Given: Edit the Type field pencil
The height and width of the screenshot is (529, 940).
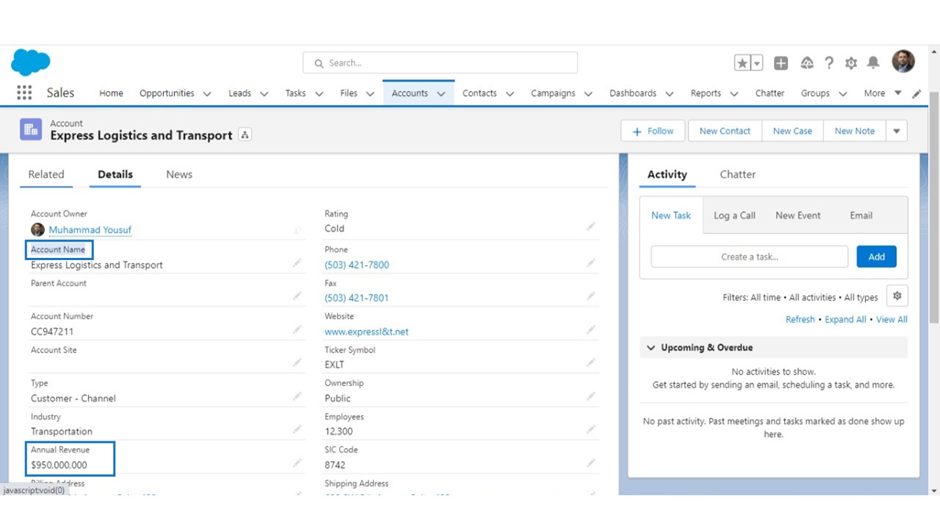Looking at the screenshot, I should [297, 396].
